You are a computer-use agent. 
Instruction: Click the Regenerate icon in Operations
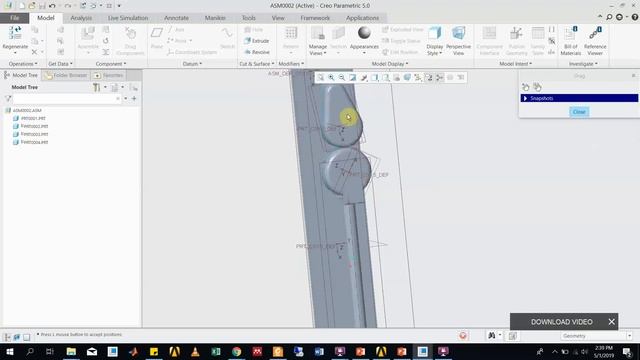(x=15, y=33)
